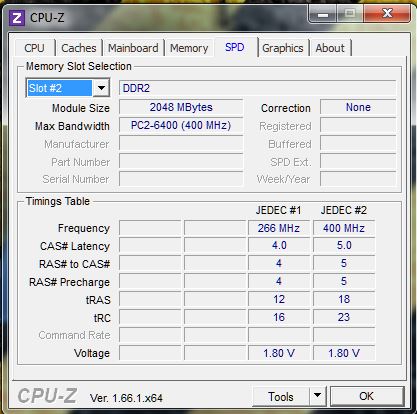Click the CPU-Z logo icon in title bar

point(17,17)
